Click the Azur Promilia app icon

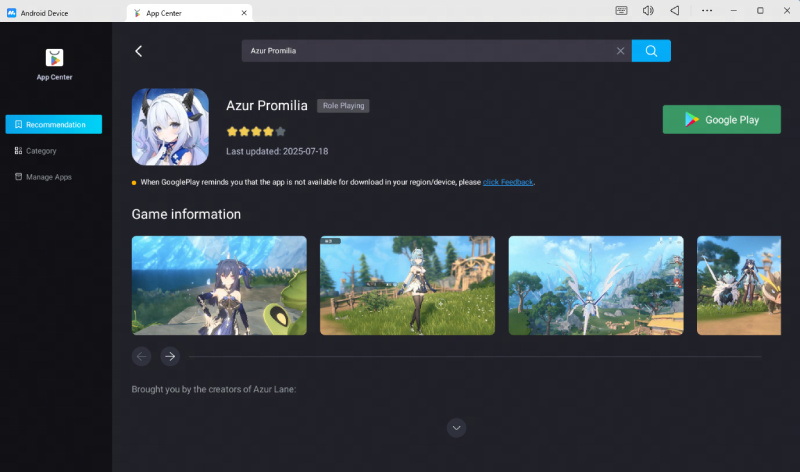click(170, 127)
